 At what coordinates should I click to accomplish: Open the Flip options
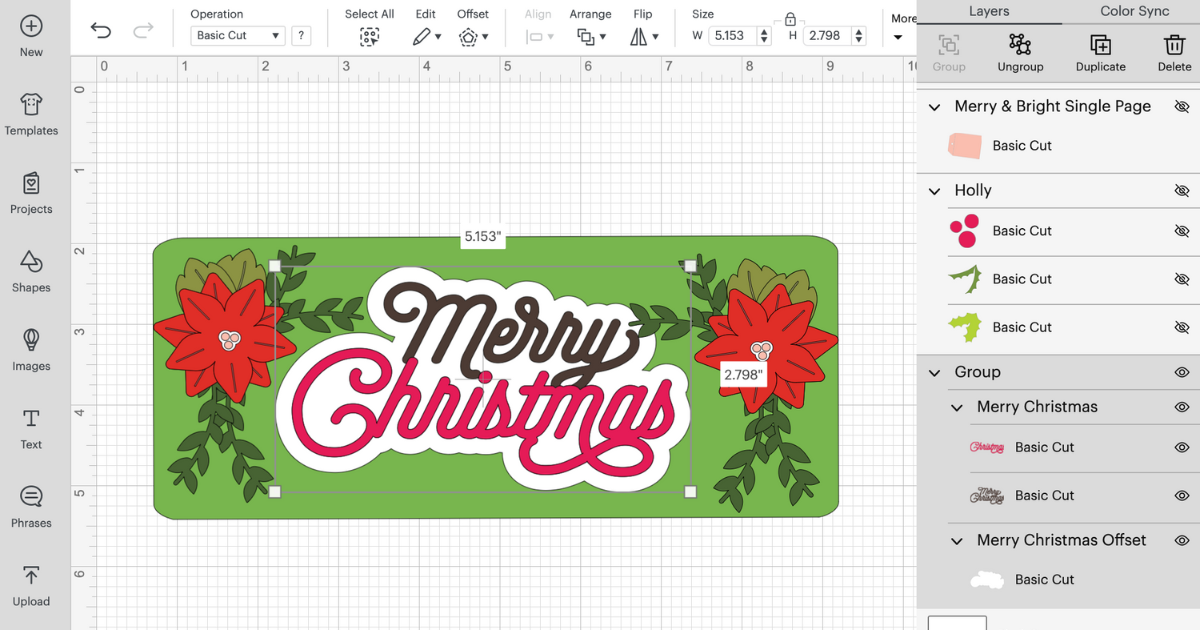click(644, 37)
